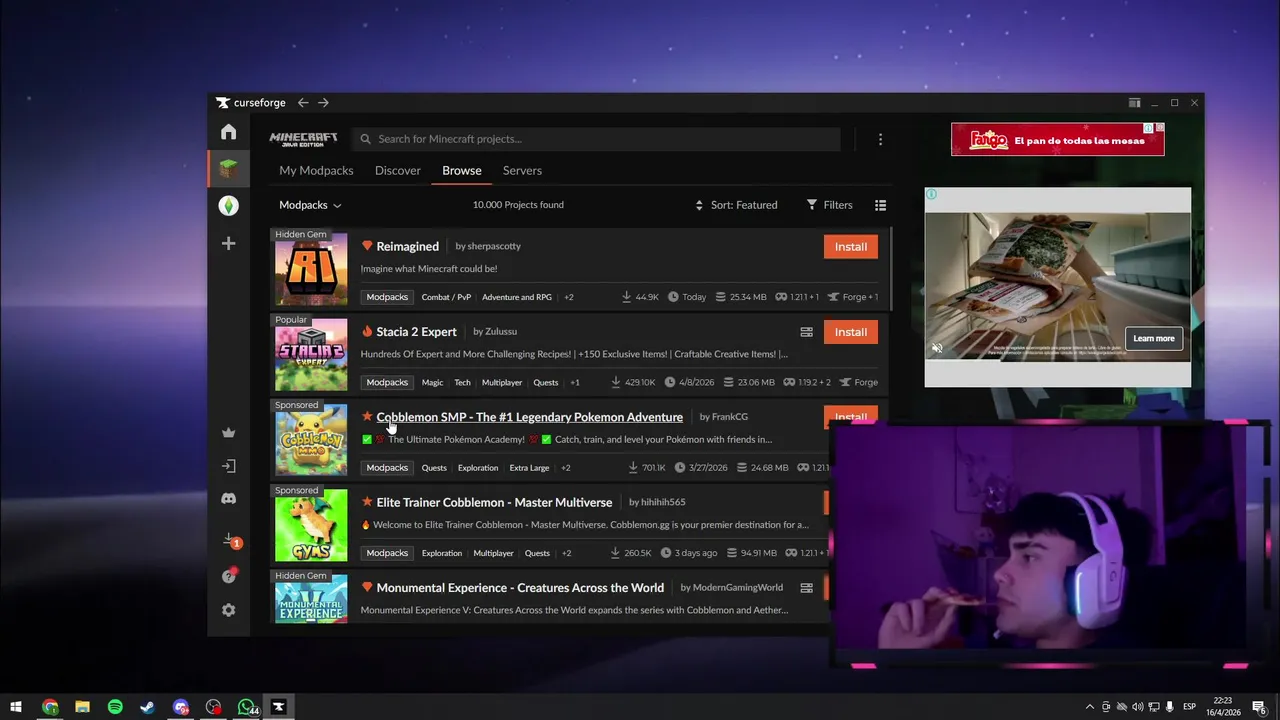
Task: Open the Windows Start menu
Action: click(16, 707)
